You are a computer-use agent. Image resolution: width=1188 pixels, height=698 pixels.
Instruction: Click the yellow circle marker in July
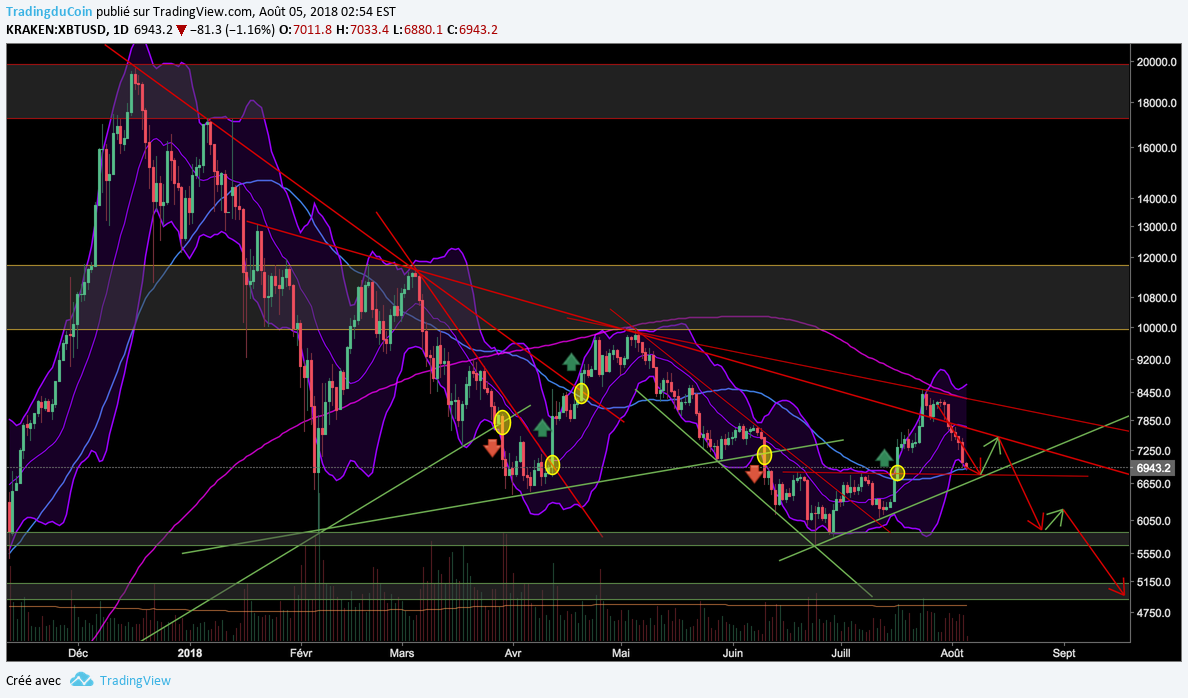[897, 472]
